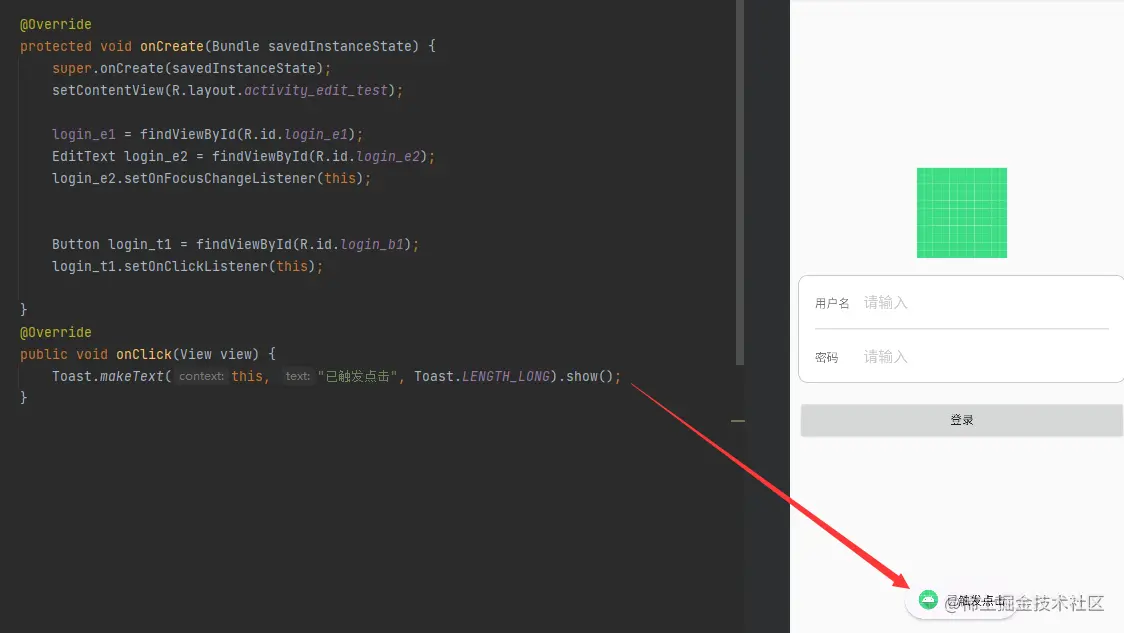Click the Toast.LENGTH_LONG constant
Image resolution: width=1124 pixels, height=633 pixels.
482,376
